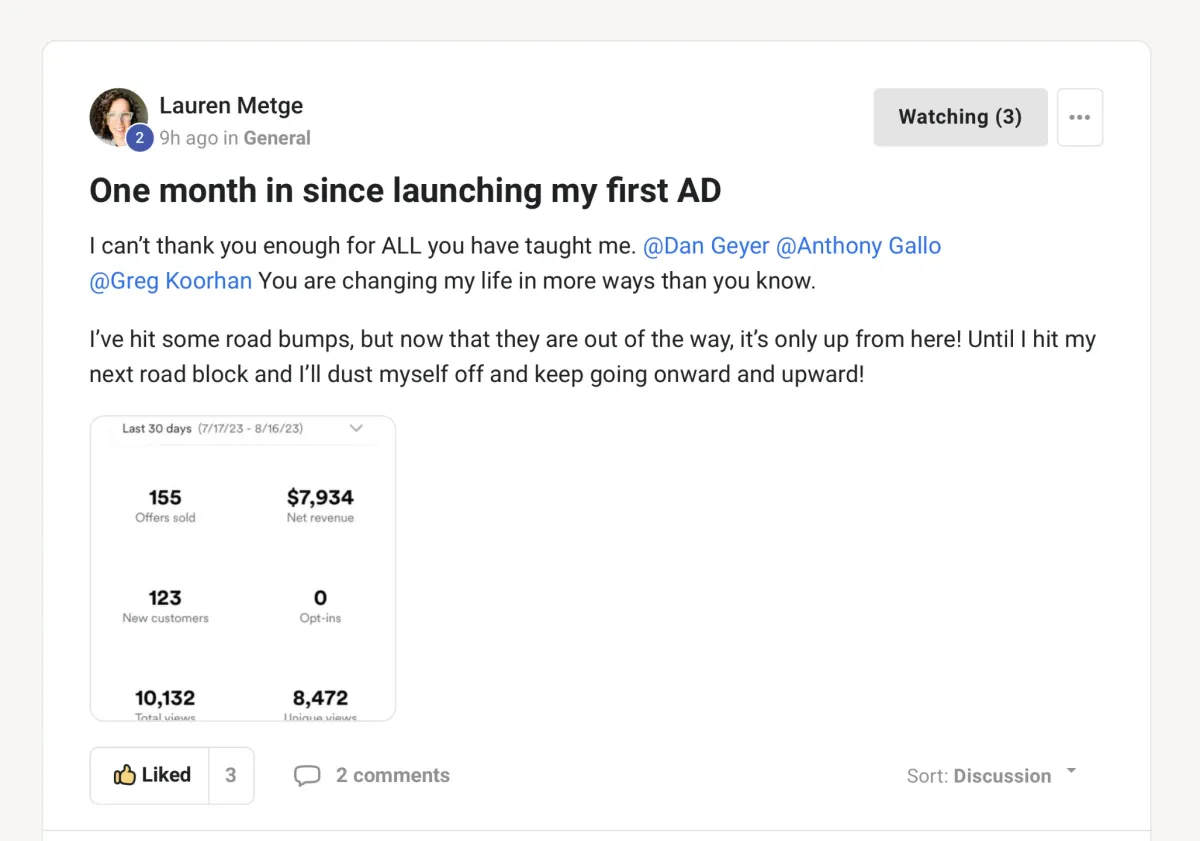Enlarge the attached sales stats image
This screenshot has width=1200, height=841.
click(243, 580)
